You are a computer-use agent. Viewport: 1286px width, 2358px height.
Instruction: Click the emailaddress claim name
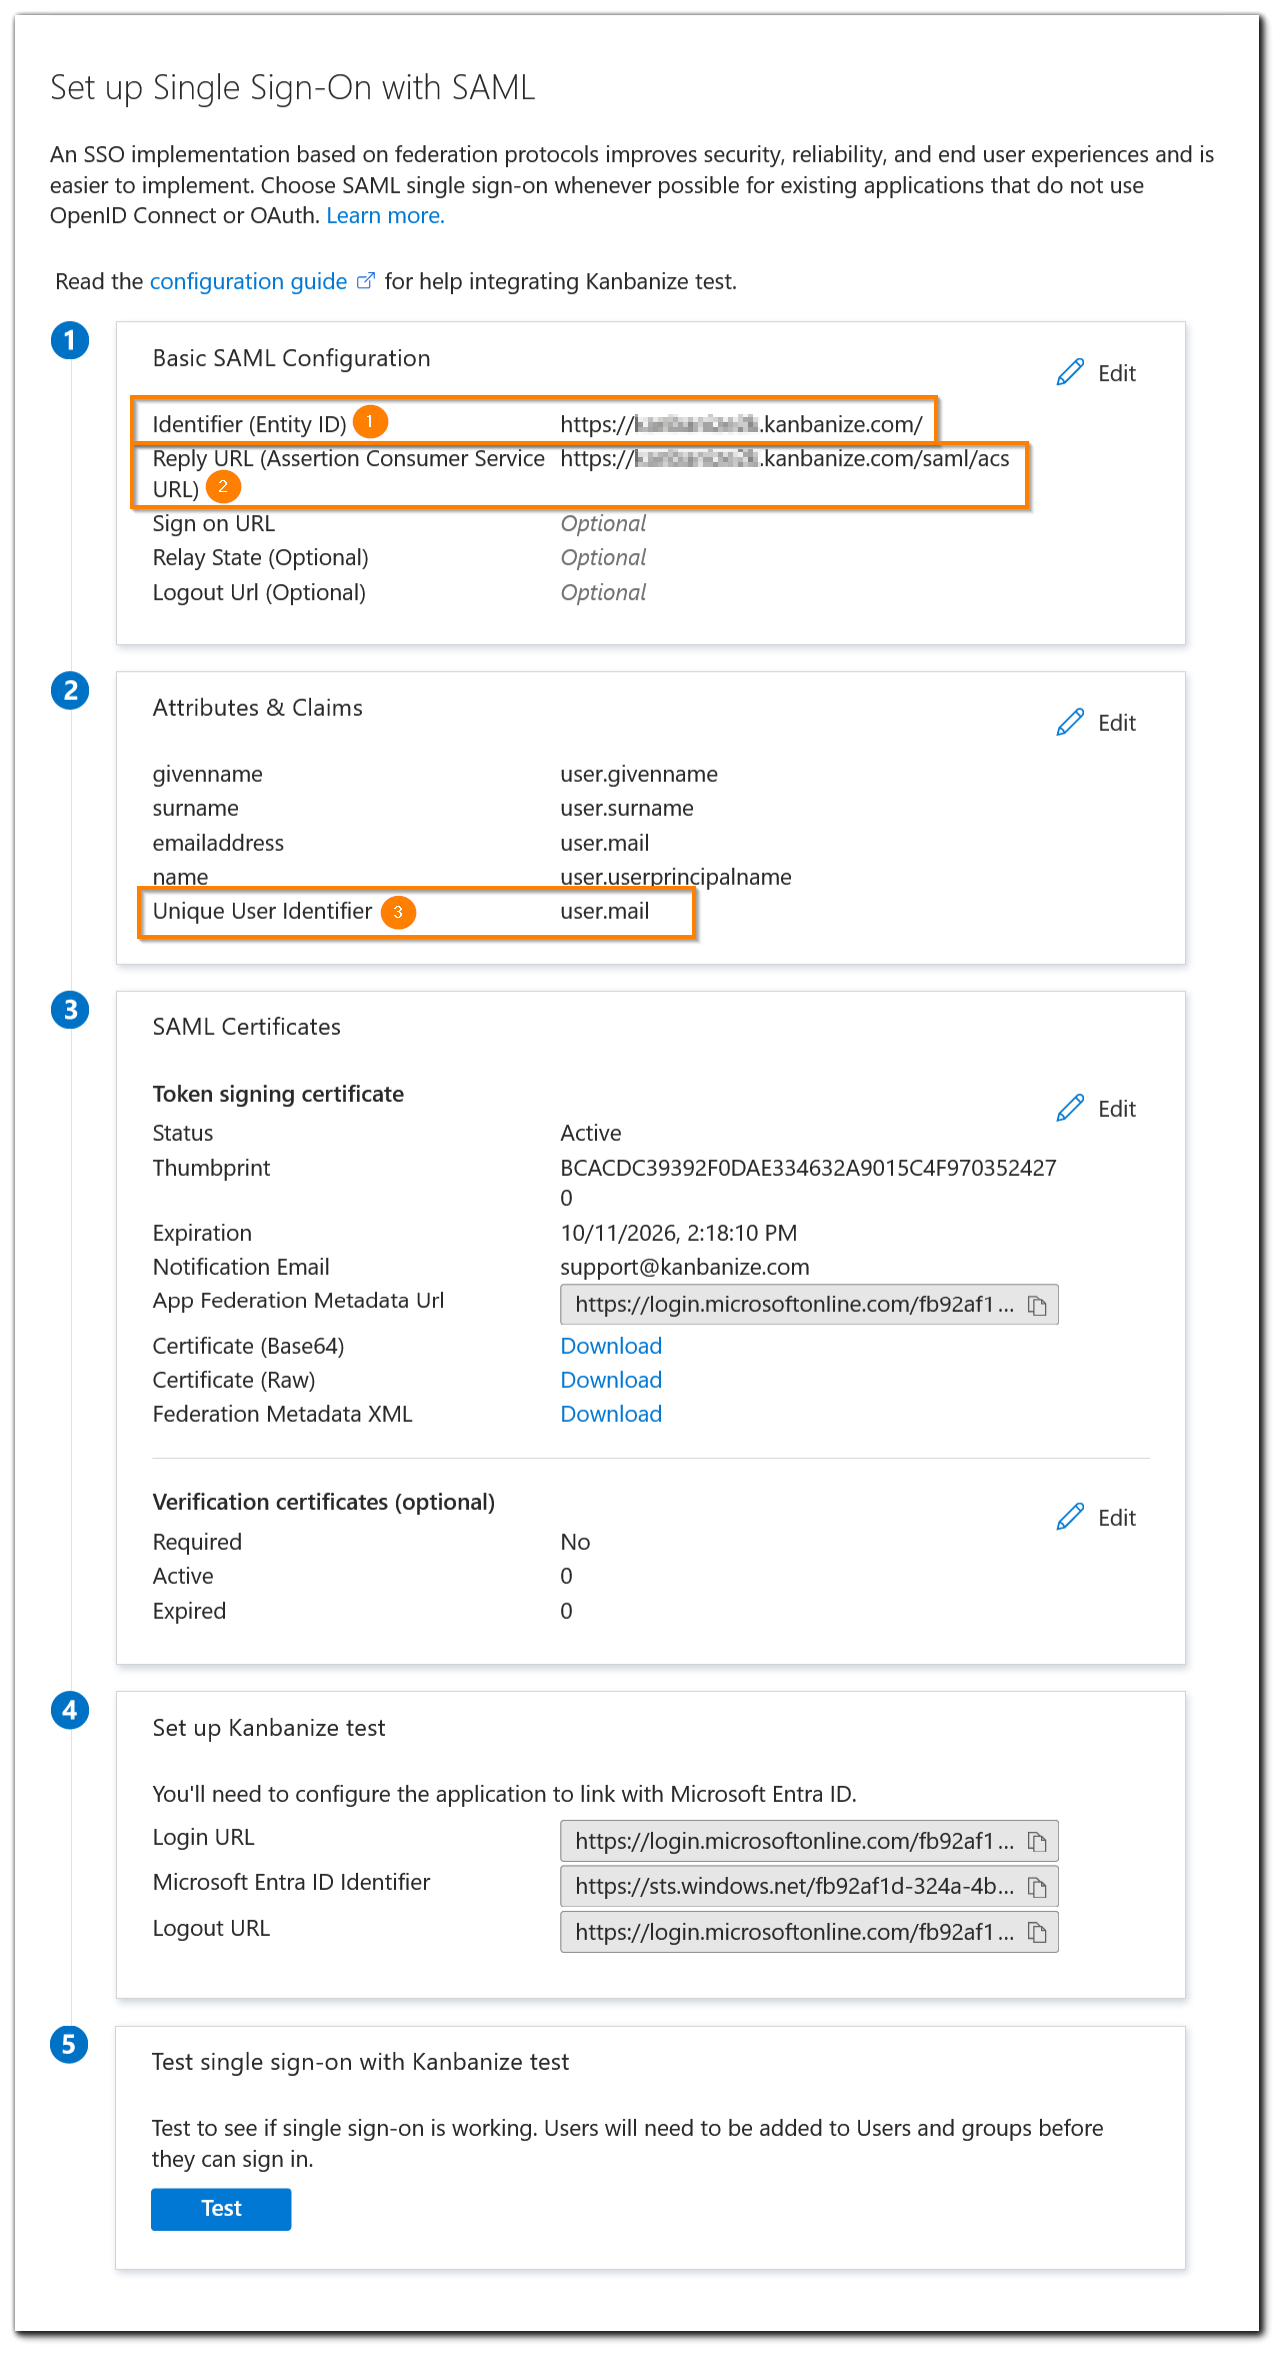pos(218,843)
